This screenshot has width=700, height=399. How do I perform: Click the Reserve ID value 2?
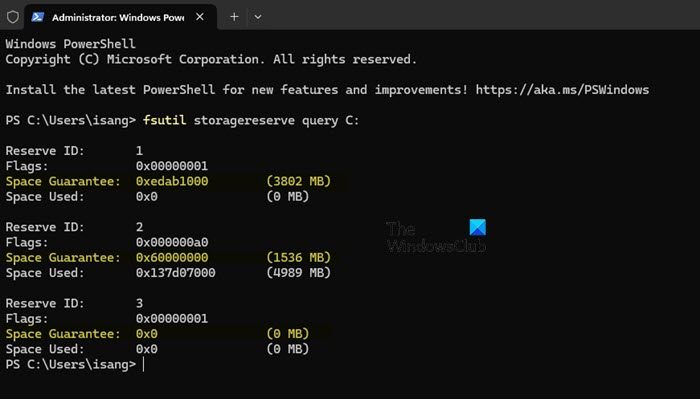tap(139, 227)
